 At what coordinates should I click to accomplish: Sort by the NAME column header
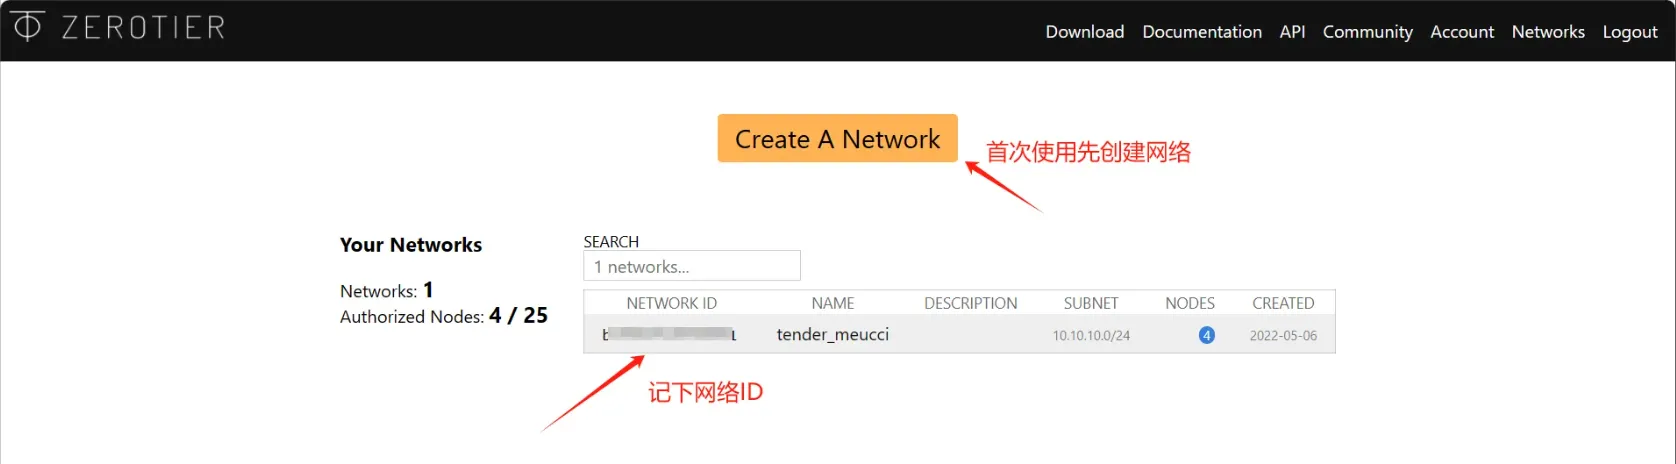833,303
